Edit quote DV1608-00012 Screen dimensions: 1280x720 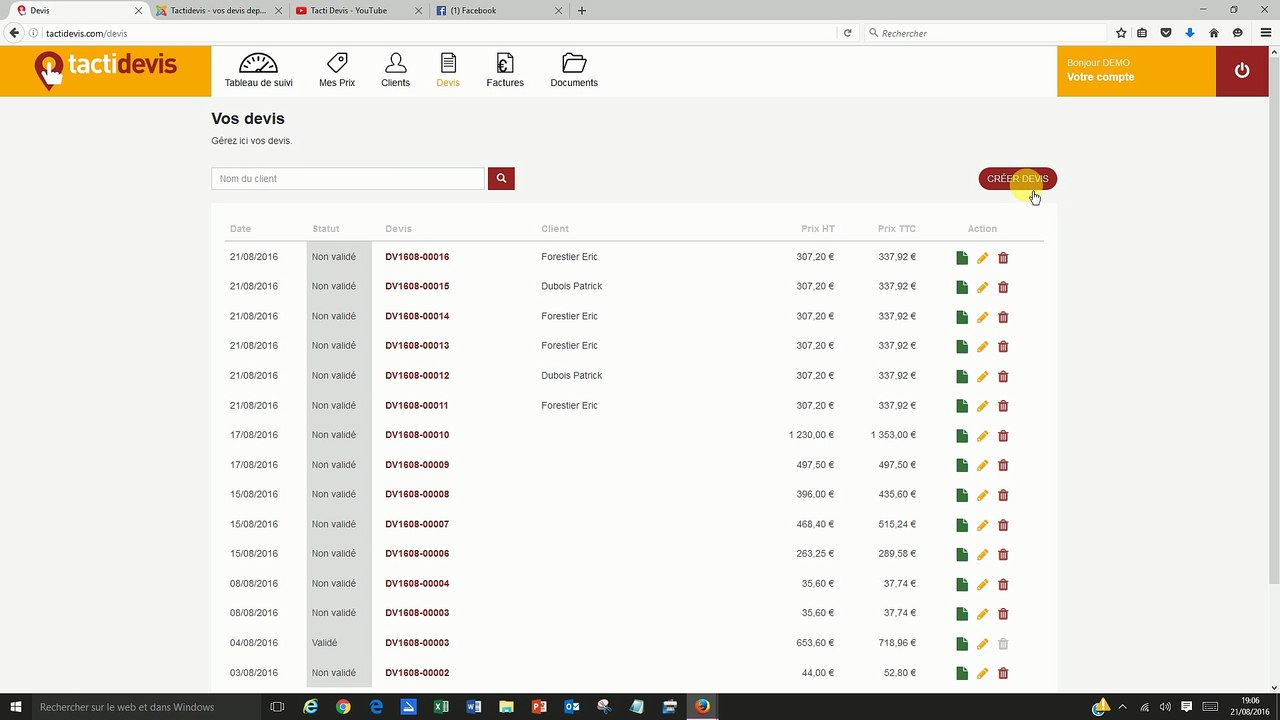982,377
